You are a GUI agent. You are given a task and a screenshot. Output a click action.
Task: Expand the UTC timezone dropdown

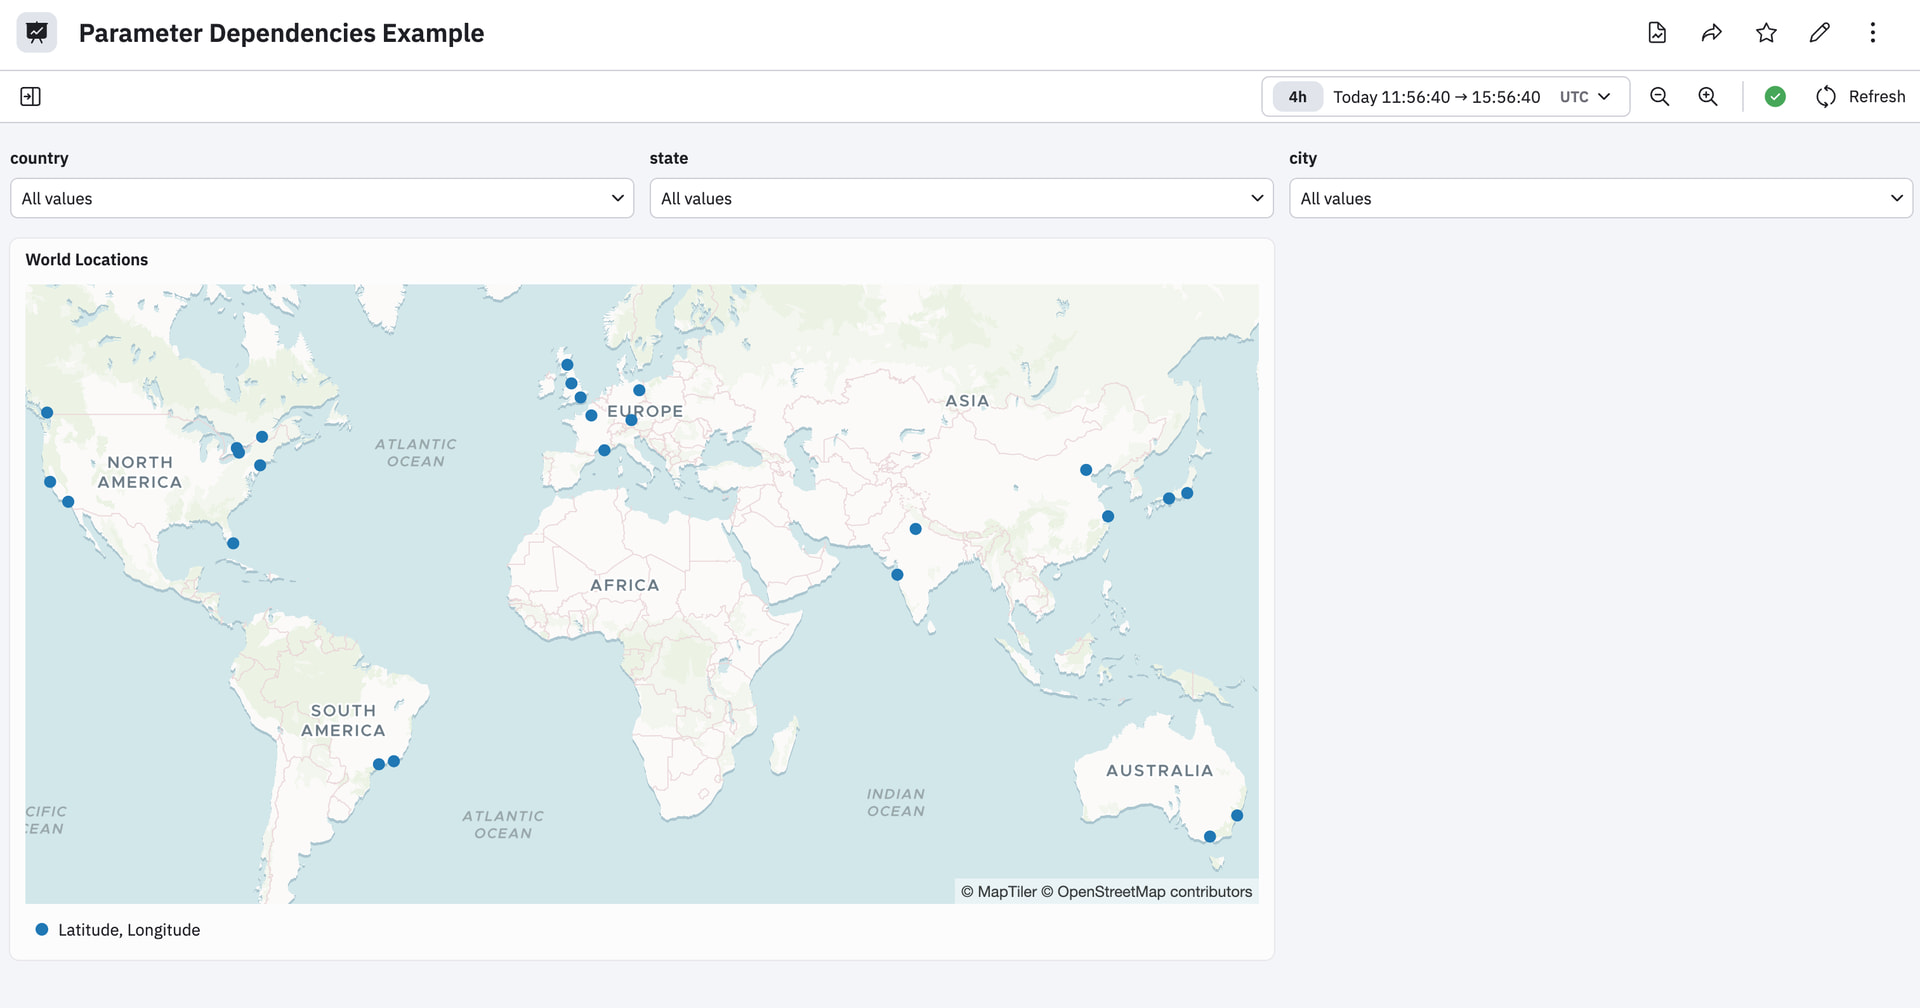point(1585,97)
